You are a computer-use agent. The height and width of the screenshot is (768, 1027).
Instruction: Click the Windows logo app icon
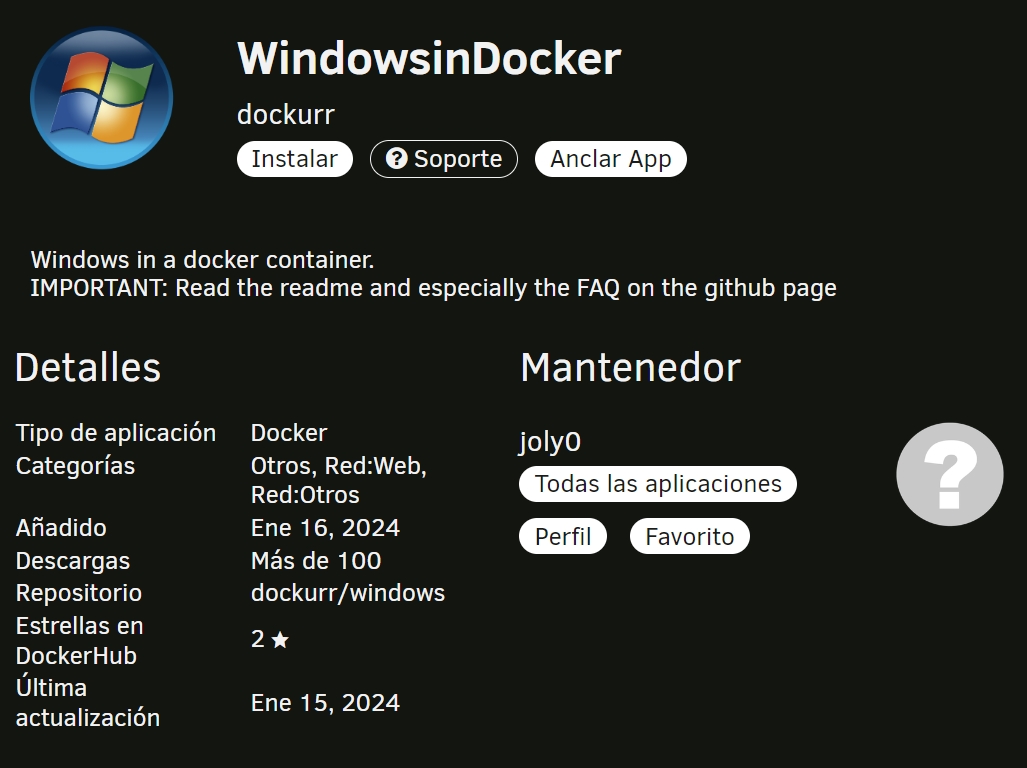coord(102,98)
